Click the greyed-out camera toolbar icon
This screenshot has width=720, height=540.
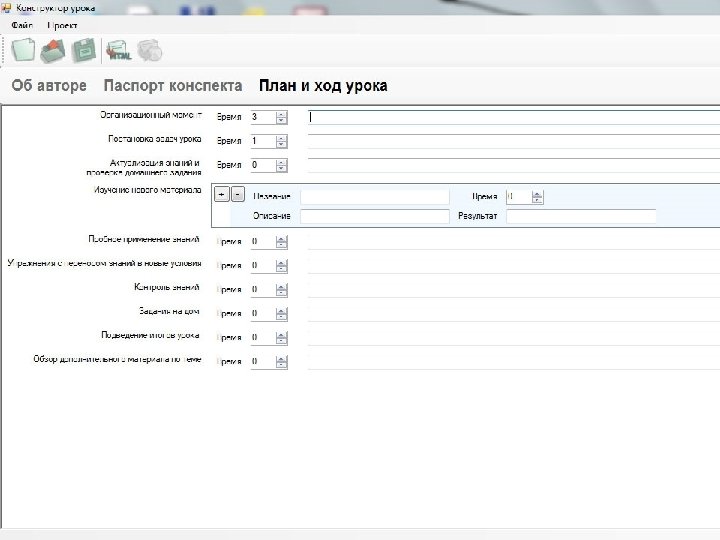tap(150, 51)
